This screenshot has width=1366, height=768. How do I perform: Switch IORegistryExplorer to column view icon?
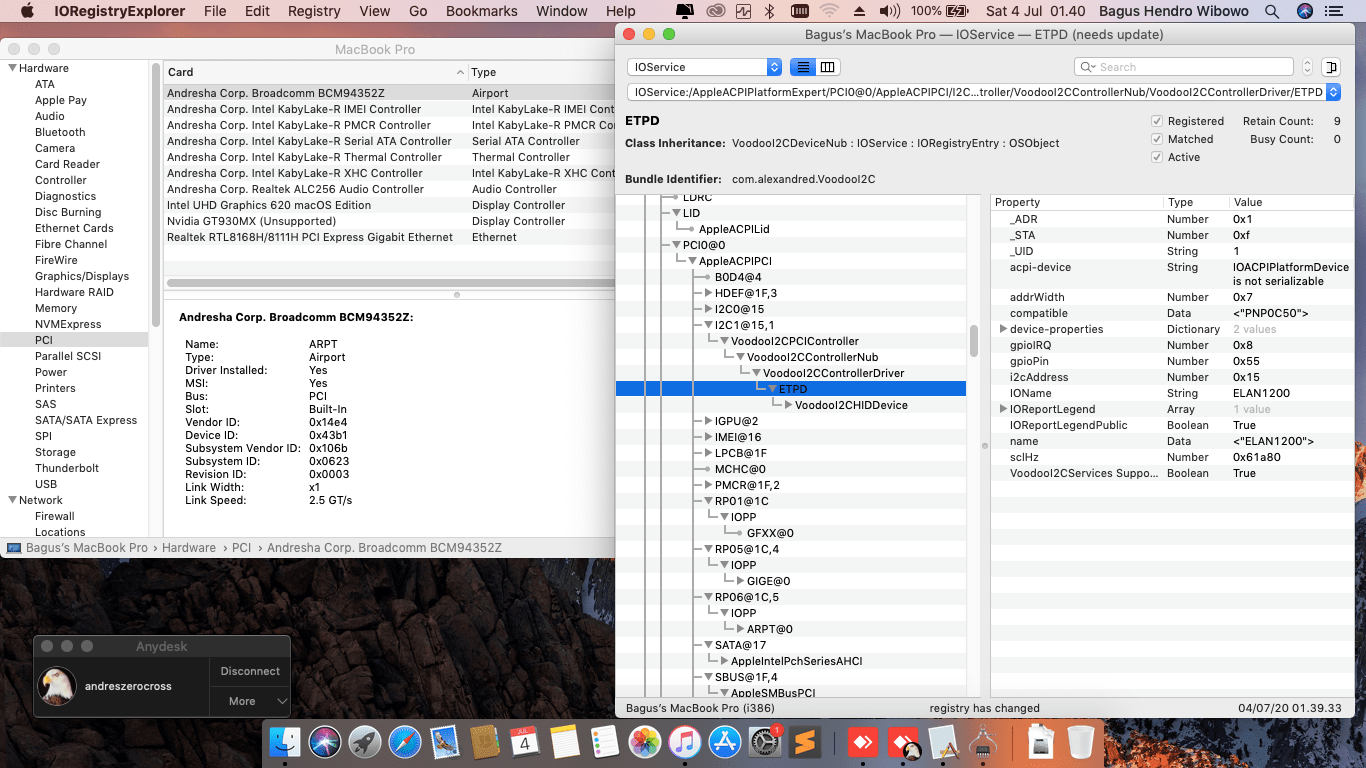[x=828, y=67]
